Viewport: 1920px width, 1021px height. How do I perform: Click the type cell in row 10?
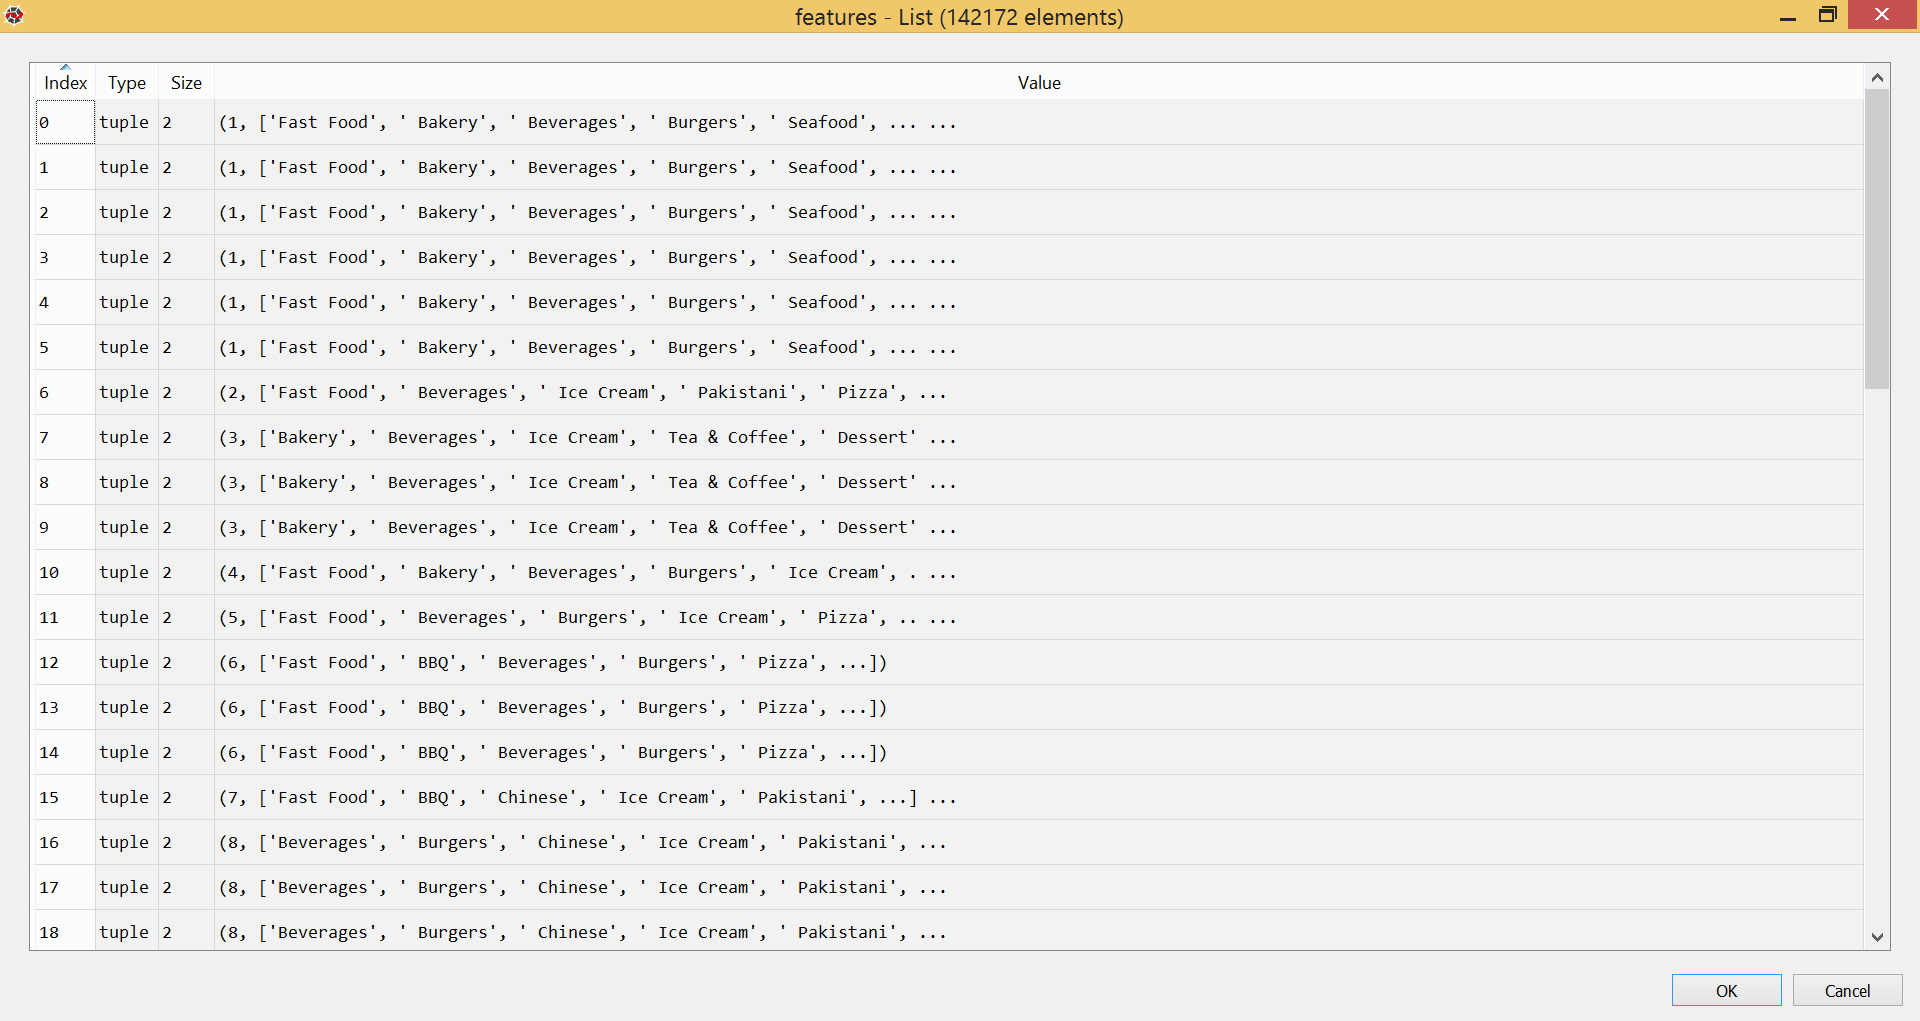click(x=126, y=572)
